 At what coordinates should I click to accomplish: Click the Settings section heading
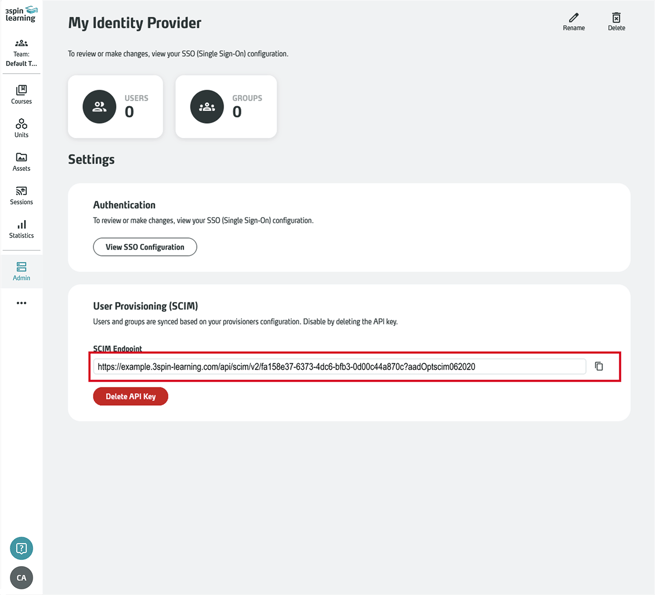coord(91,160)
